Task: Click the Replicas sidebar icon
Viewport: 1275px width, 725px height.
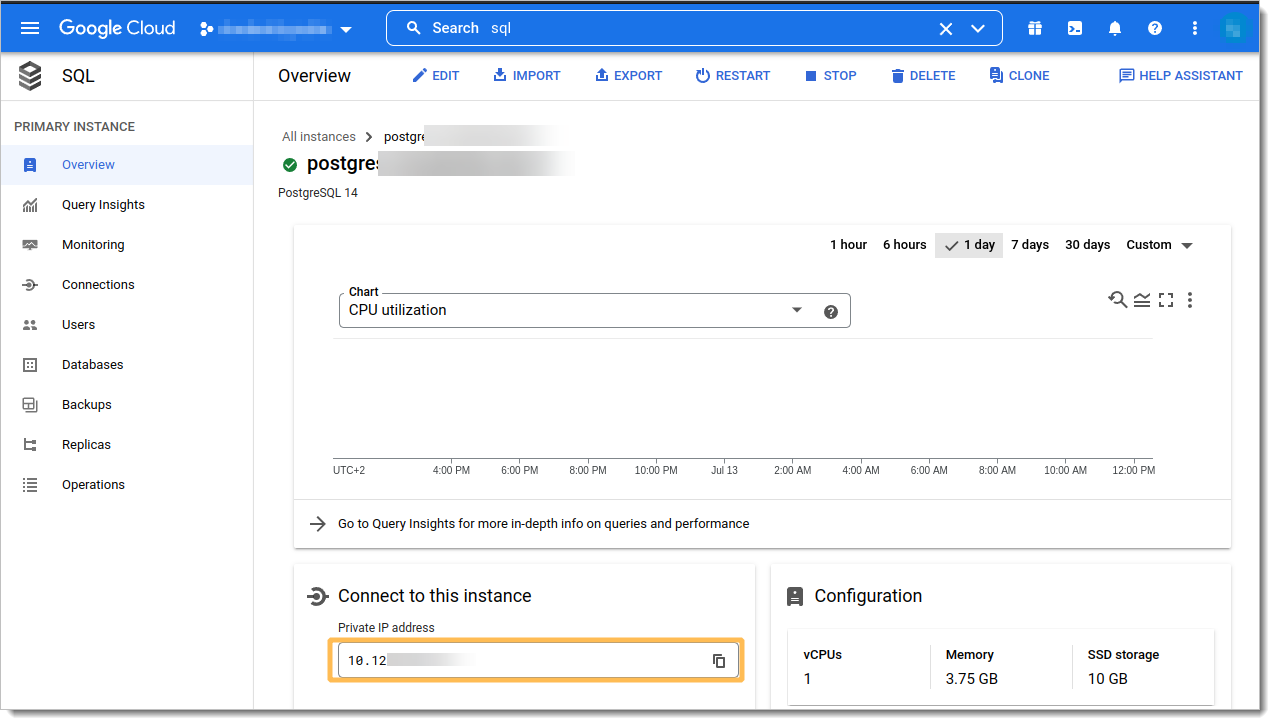Action: point(30,445)
